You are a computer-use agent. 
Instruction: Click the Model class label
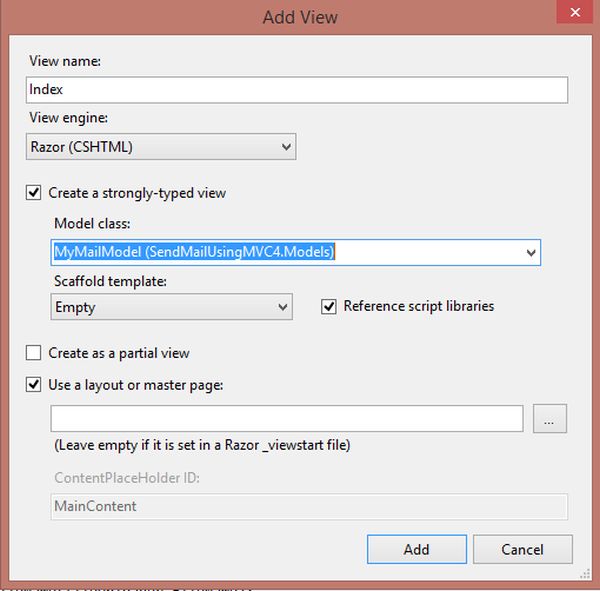[x=92, y=225]
